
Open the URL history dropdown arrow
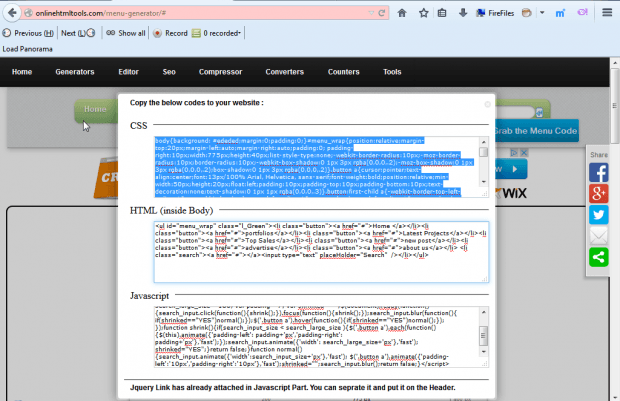[x=371, y=13]
